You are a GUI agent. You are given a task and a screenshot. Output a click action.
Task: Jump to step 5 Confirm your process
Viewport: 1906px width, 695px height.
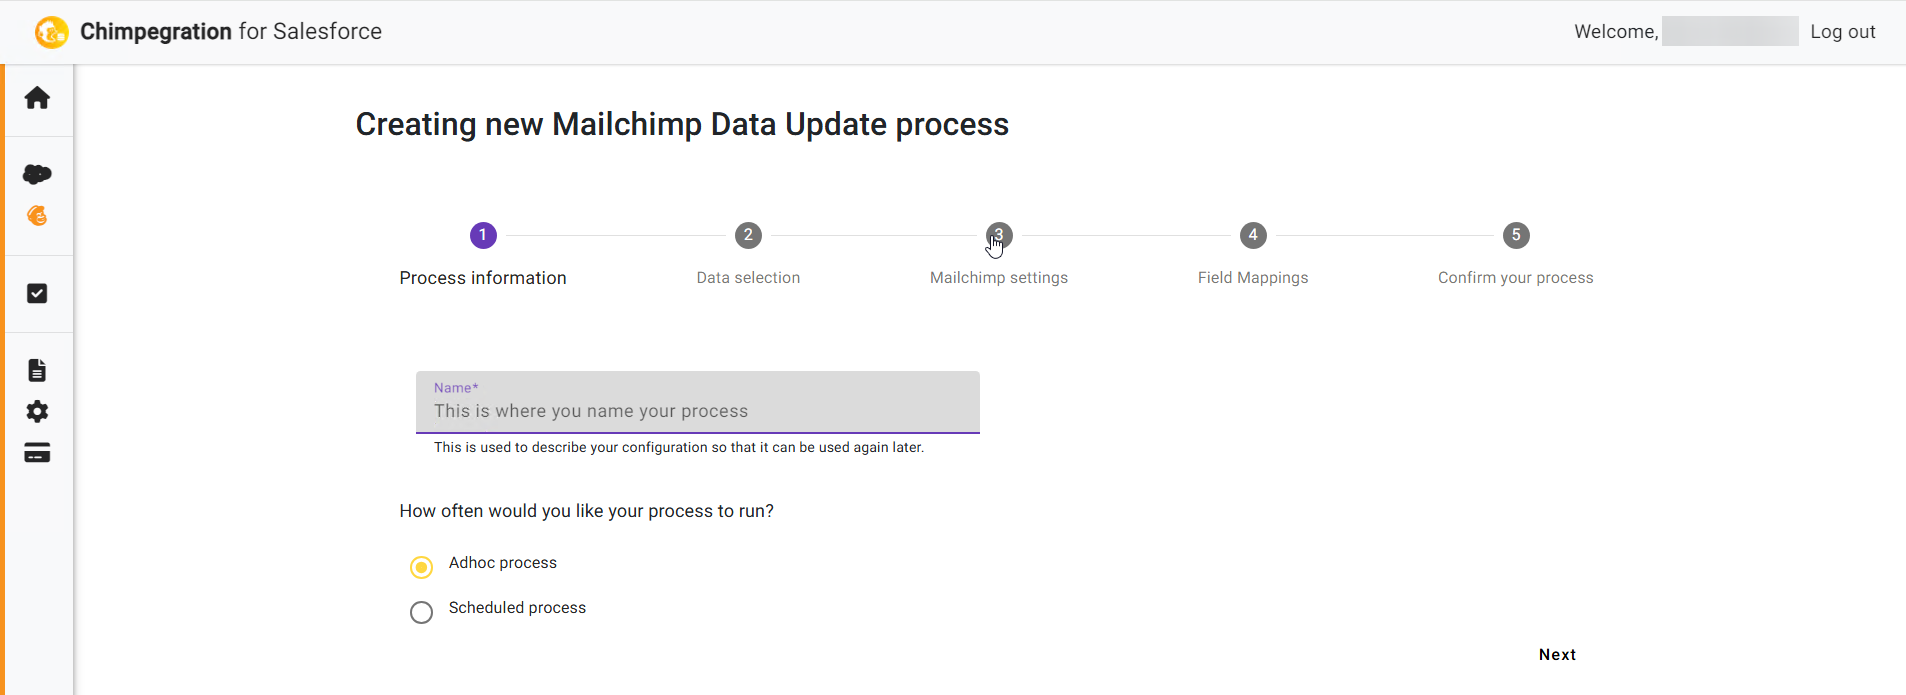tap(1516, 254)
